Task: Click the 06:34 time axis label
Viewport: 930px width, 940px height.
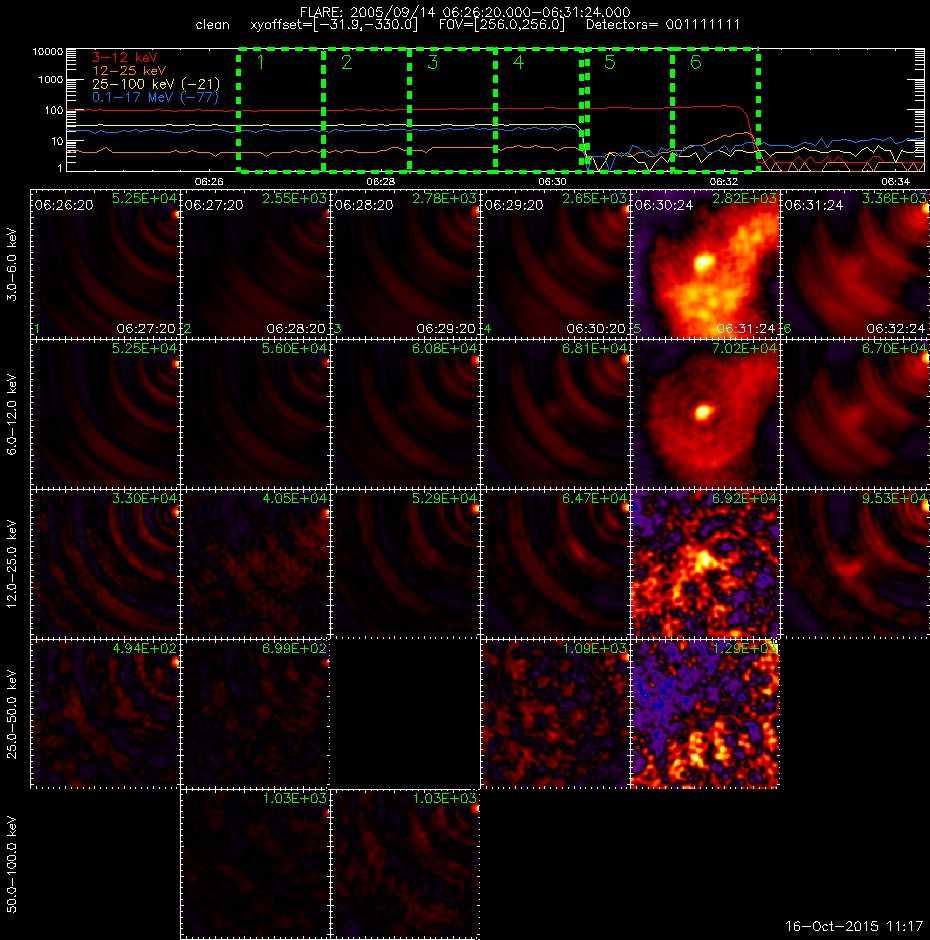Action: (x=896, y=181)
